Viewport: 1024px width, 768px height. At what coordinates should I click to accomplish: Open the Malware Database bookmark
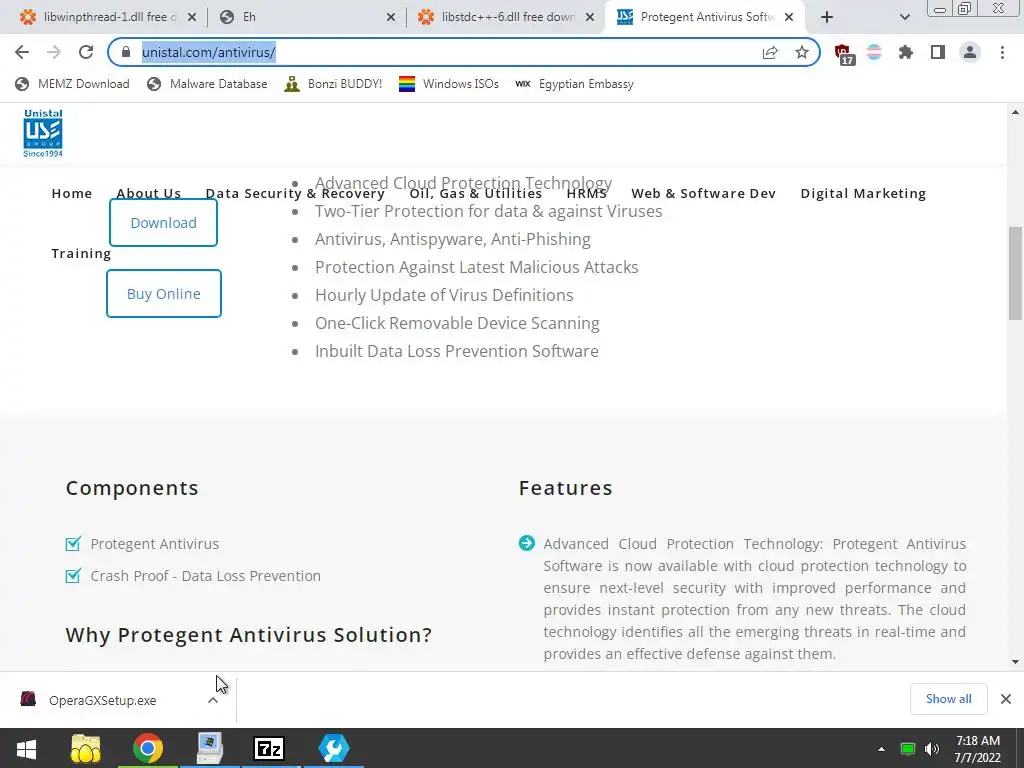208,84
